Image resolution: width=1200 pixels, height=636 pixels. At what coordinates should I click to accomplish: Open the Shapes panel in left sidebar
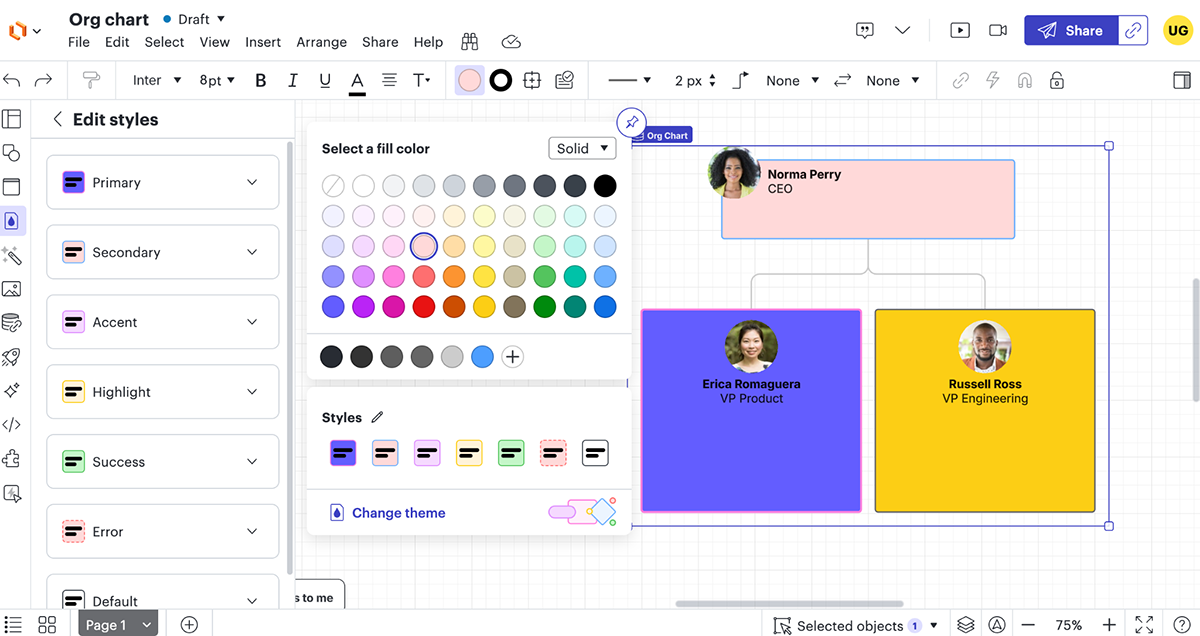pyautogui.click(x=12, y=153)
